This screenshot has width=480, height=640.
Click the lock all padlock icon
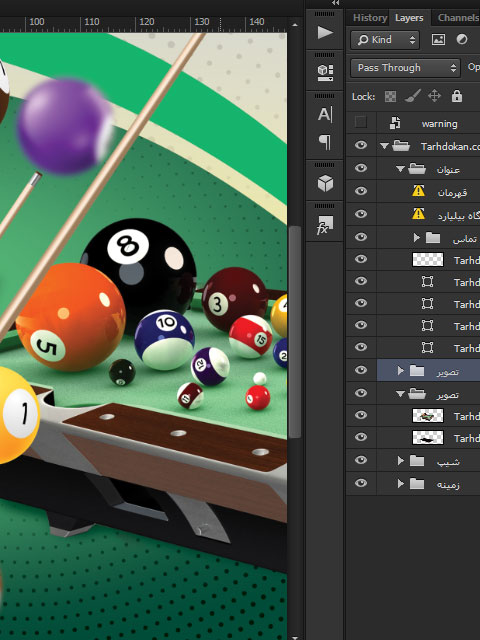pos(457,96)
